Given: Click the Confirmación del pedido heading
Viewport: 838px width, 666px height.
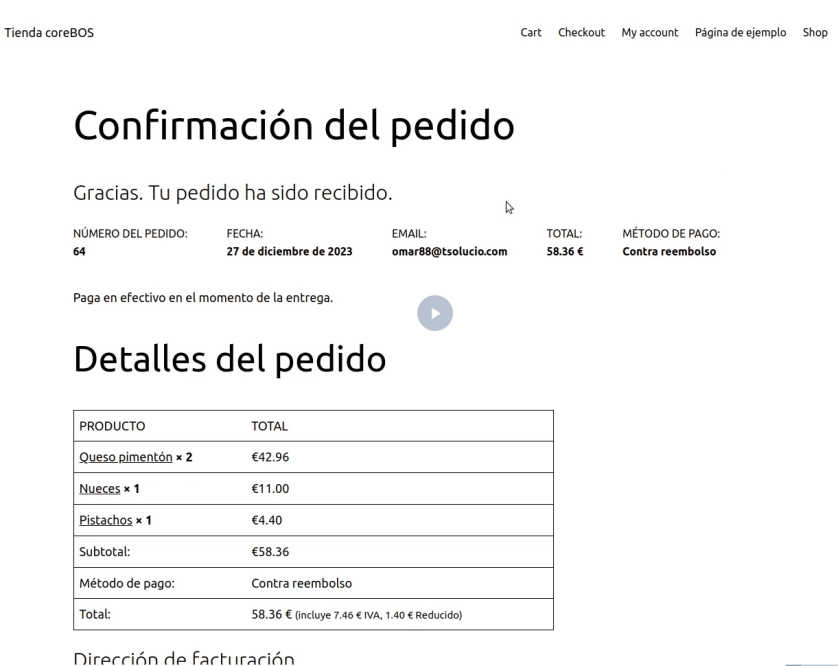Looking at the screenshot, I should click(x=294, y=125).
